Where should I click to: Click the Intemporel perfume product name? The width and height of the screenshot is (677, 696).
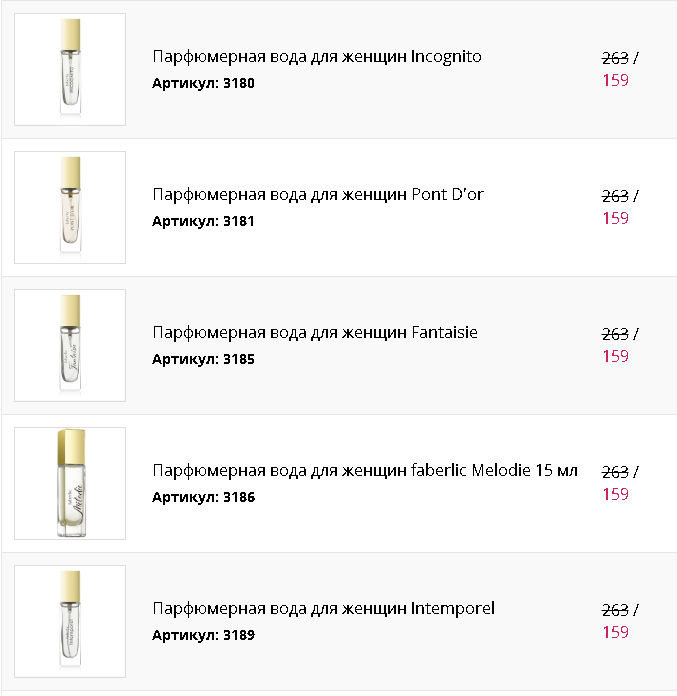click(x=323, y=609)
